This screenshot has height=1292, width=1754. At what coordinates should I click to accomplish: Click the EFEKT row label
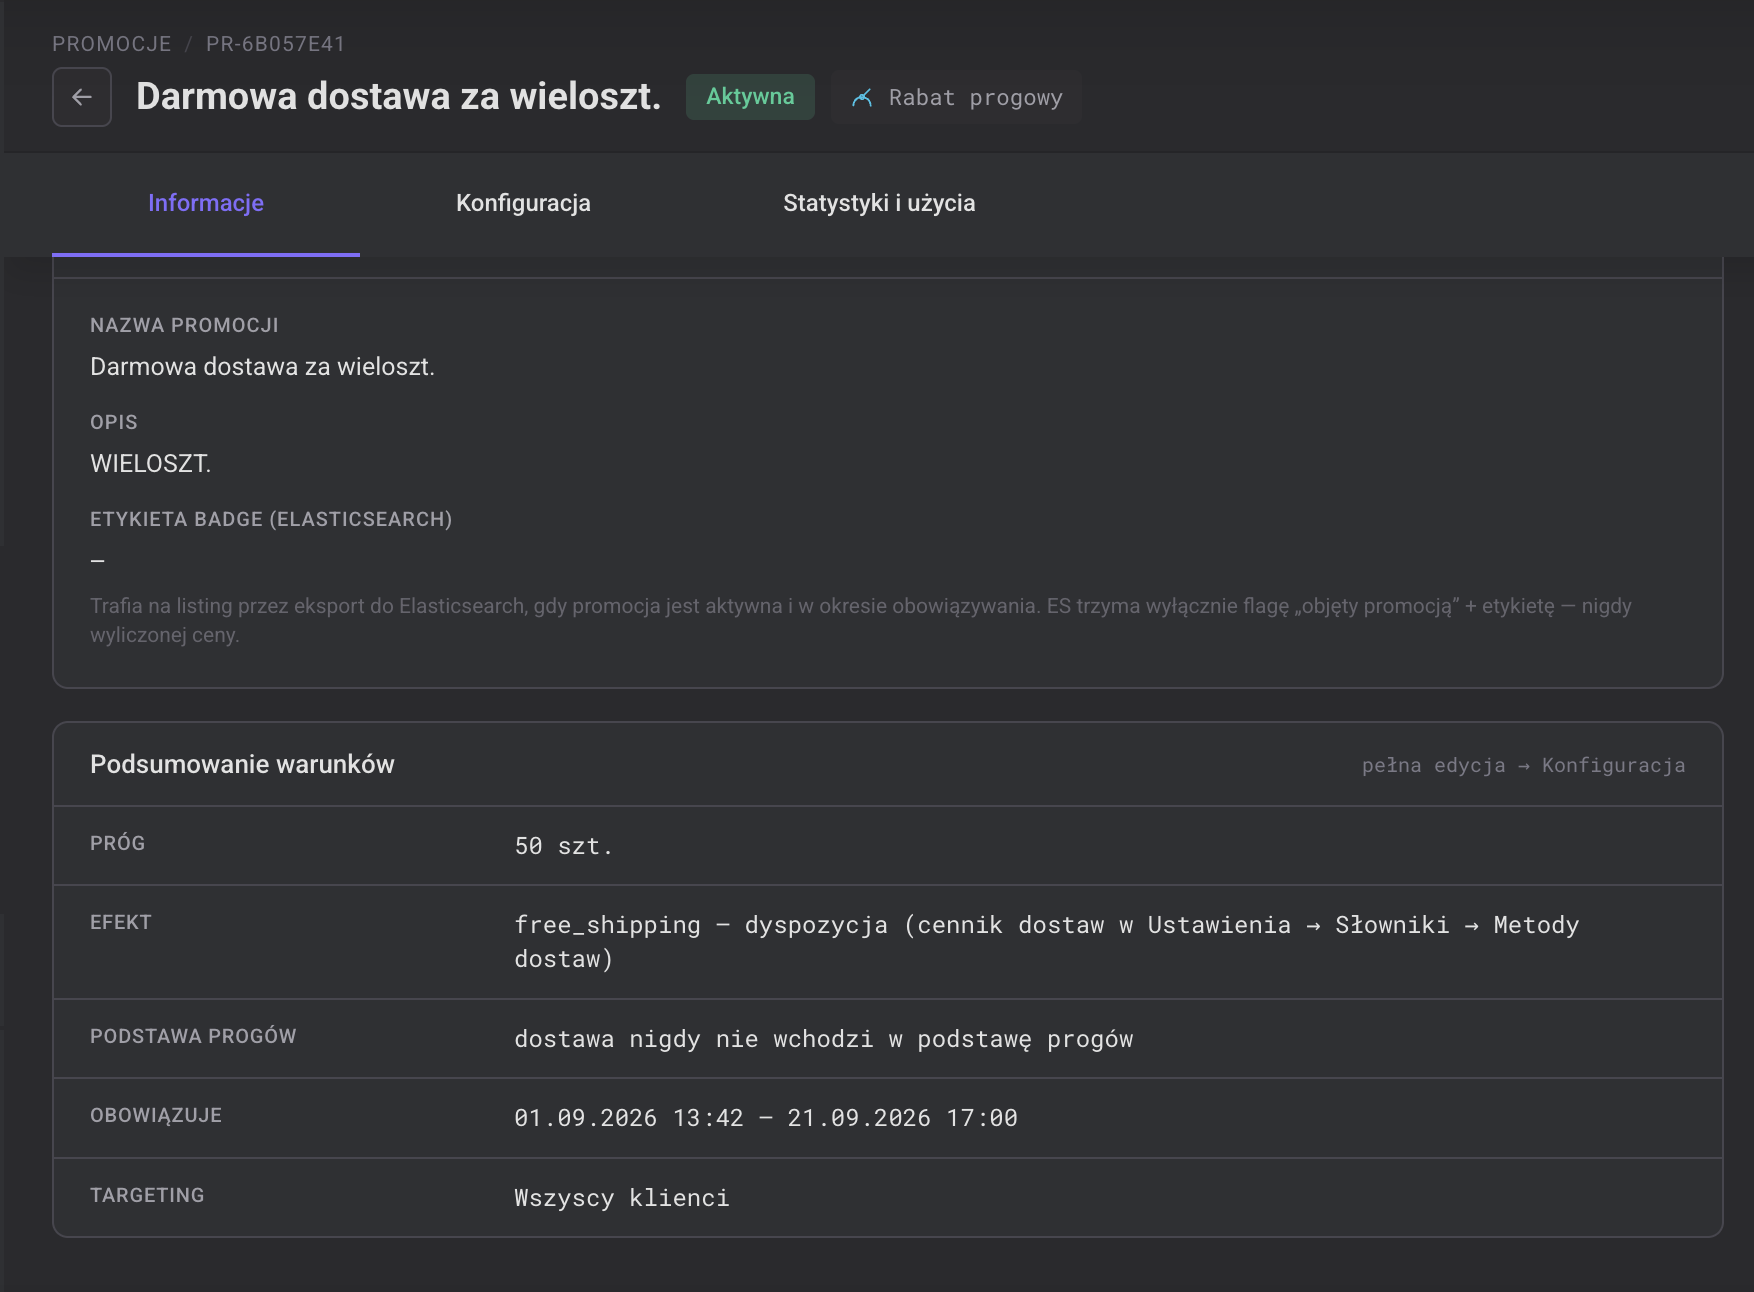tap(121, 922)
